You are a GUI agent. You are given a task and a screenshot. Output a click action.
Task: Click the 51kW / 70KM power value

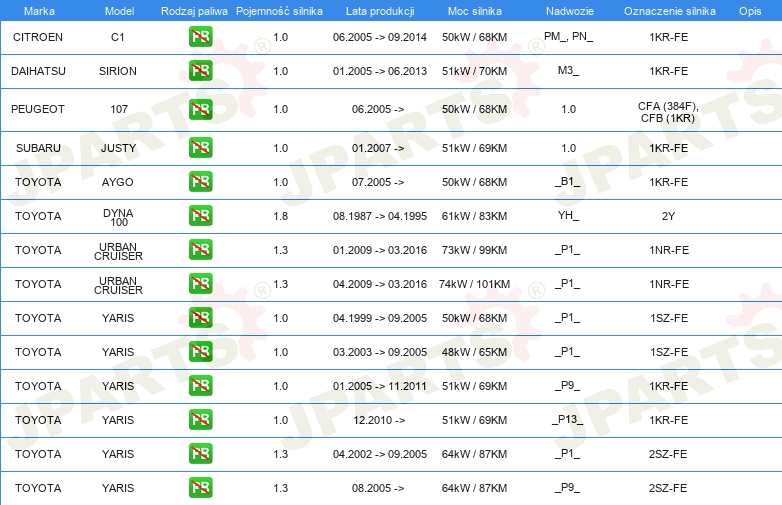point(474,71)
